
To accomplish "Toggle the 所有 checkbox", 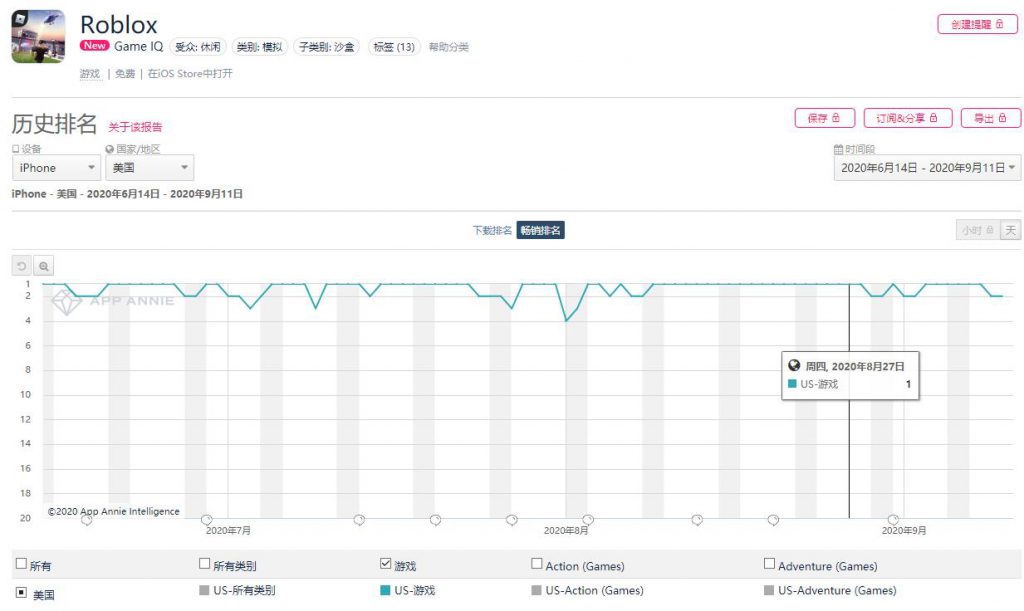I will [22, 564].
